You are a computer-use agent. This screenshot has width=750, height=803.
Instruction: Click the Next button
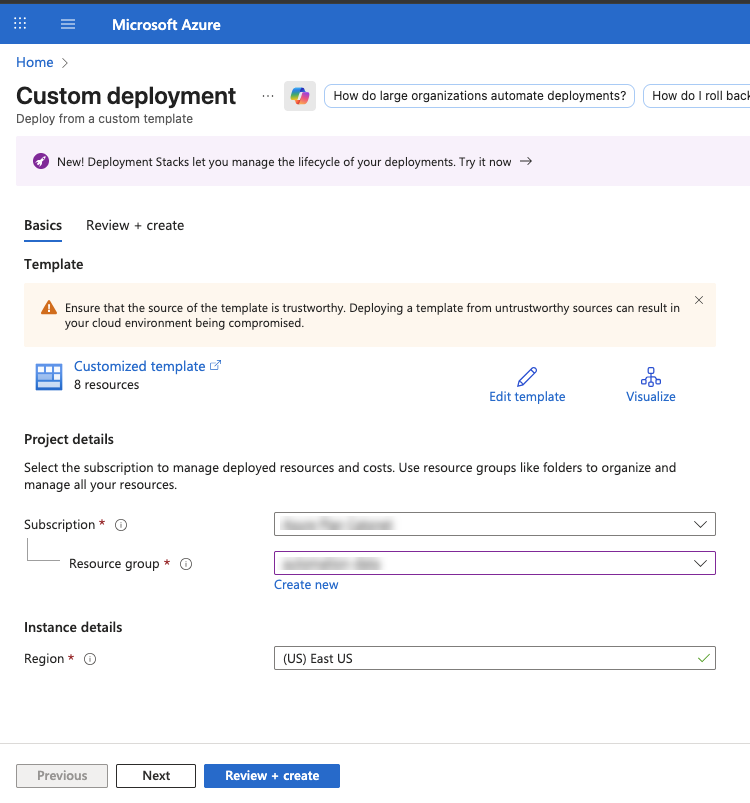click(x=155, y=775)
